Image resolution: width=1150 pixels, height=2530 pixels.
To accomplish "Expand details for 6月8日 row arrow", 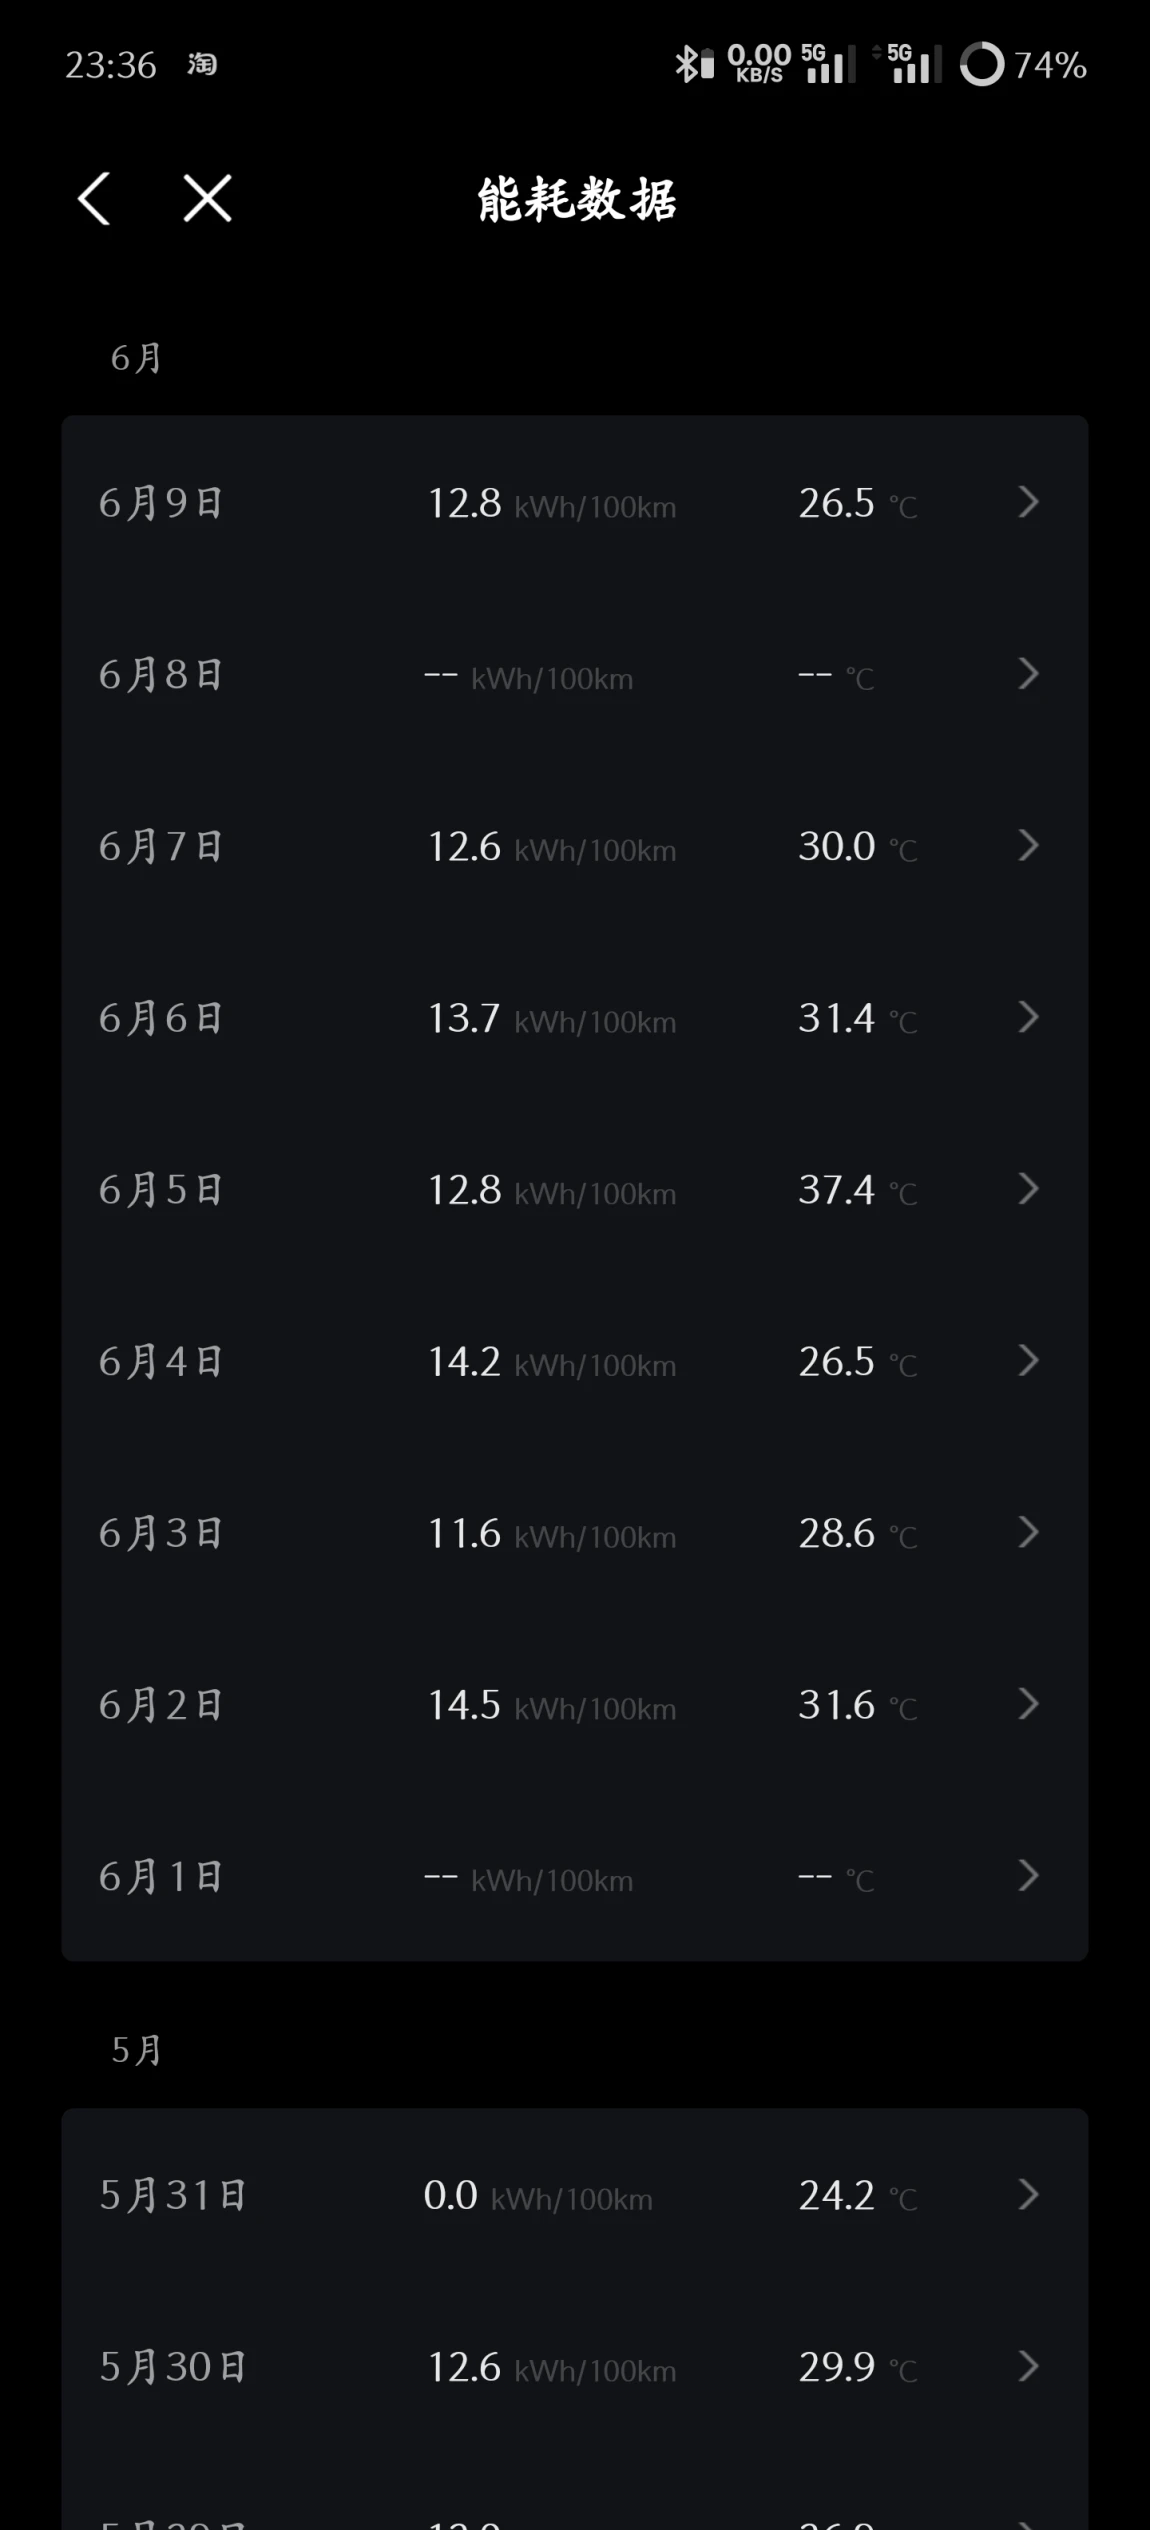I will pyautogui.click(x=1028, y=674).
